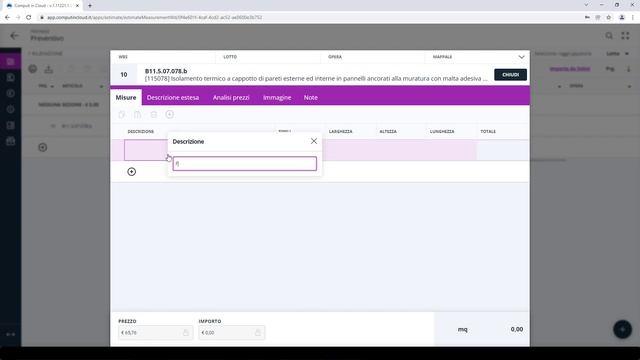Click the Importa da listini link

570,69
